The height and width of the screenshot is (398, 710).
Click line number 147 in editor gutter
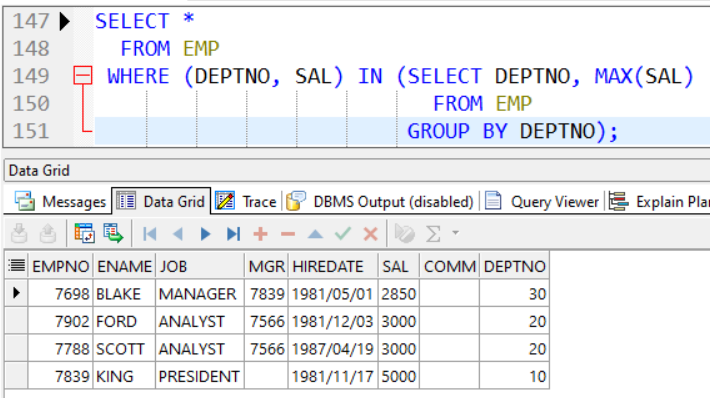click(x=31, y=21)
